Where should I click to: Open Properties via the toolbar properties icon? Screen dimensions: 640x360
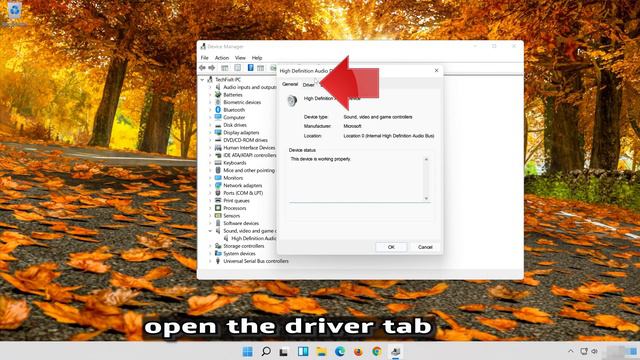coord(238,68)
